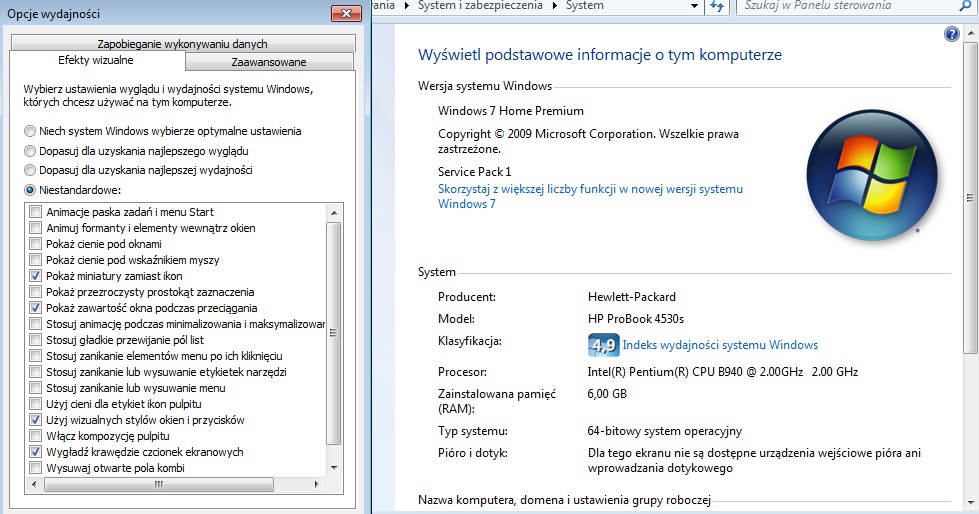Viewport: 979px width, 514px height.
Task: Uncheck 'Użyj wizualnych stylów okien i przycisków'
Action: (36, 420)
